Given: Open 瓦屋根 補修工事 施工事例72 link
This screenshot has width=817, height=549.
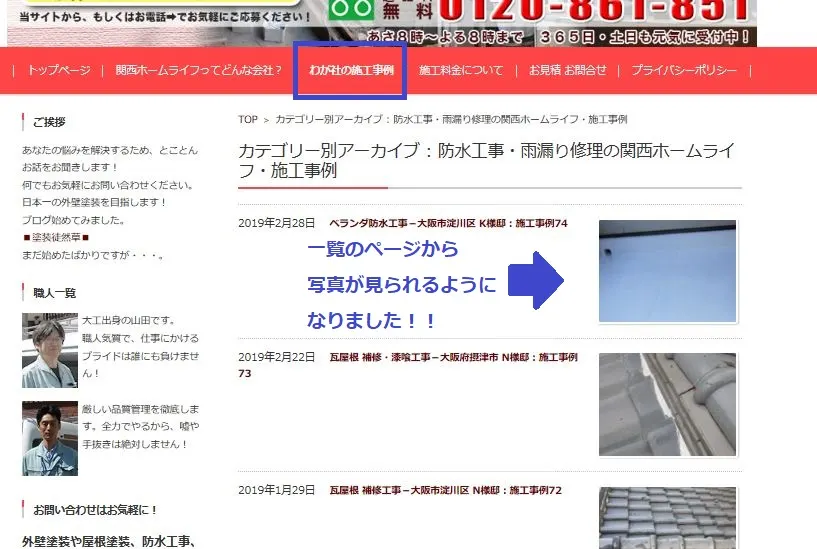Looking at the screenshot, I should pos(445,490).
